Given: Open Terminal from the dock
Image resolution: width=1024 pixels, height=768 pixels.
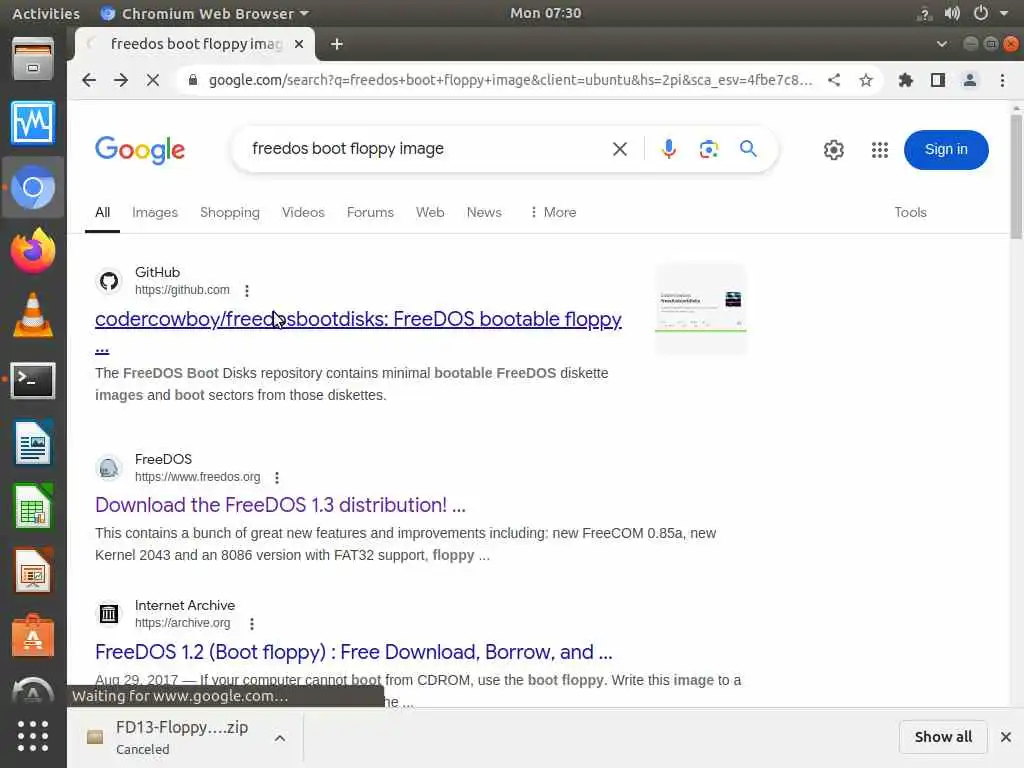Looking at the screenshot, I should pyautogui.click(x=33, y=380).
